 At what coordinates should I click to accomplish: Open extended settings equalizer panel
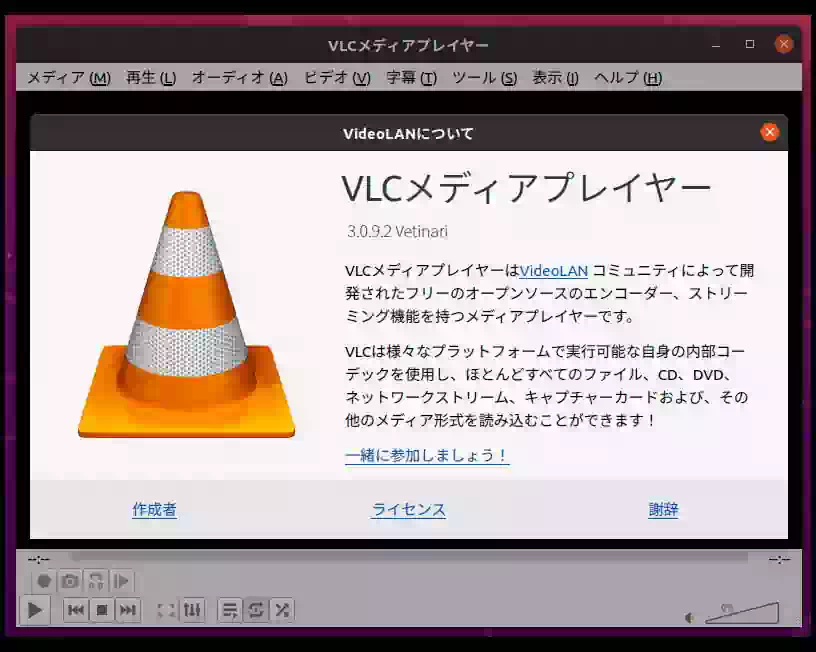(192, 610)
